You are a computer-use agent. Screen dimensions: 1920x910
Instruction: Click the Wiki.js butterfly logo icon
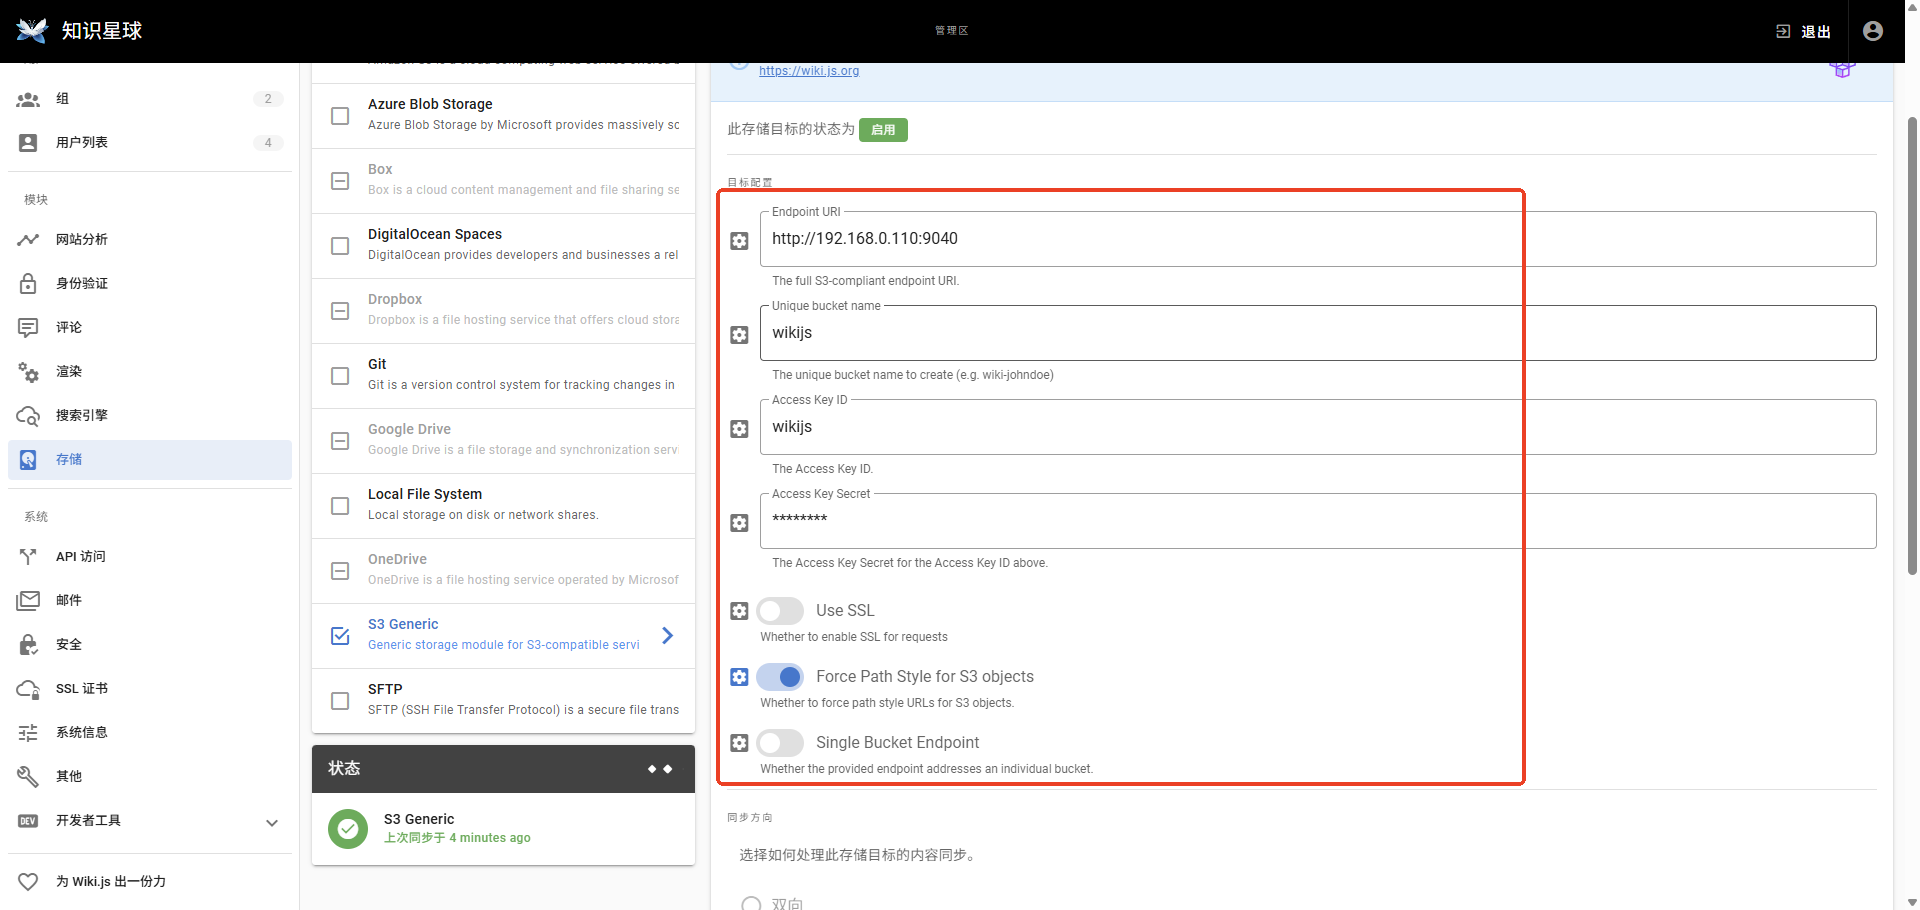click(32, 30)
